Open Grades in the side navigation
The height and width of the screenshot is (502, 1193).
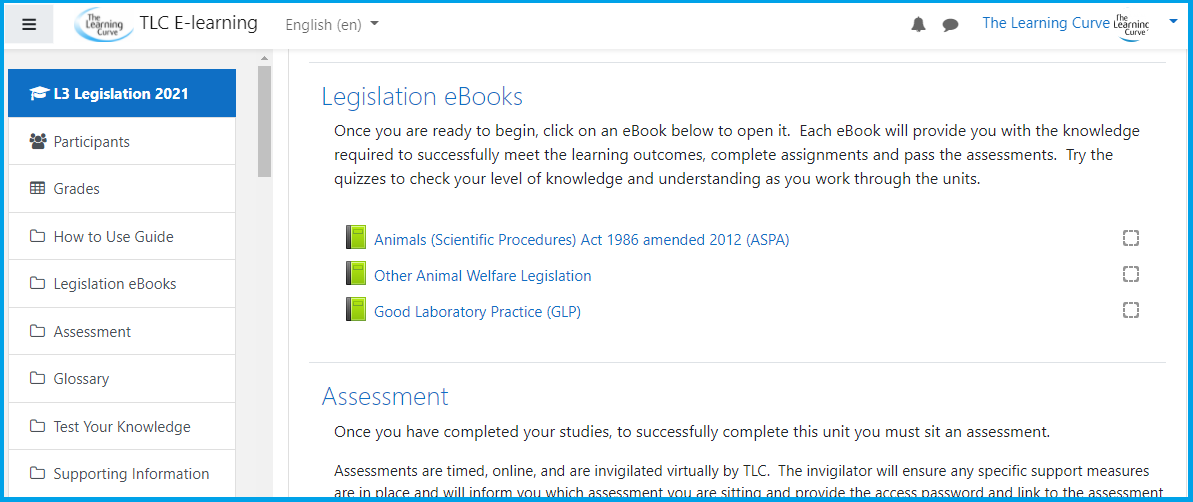coord(76,189)
